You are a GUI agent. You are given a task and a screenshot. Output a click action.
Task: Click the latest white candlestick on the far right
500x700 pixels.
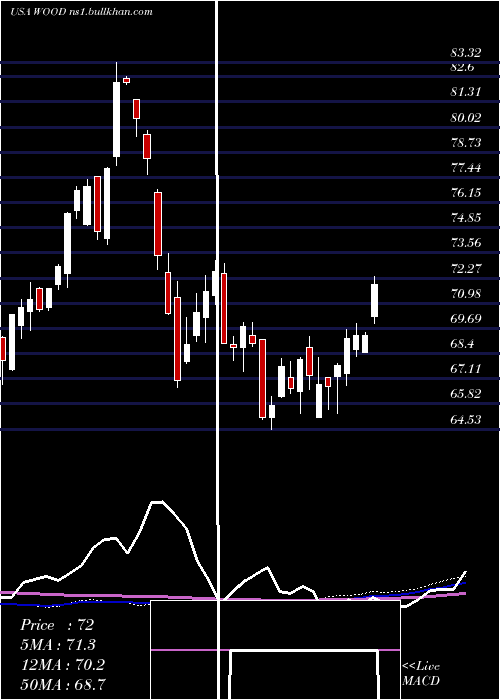coord(375,300)
